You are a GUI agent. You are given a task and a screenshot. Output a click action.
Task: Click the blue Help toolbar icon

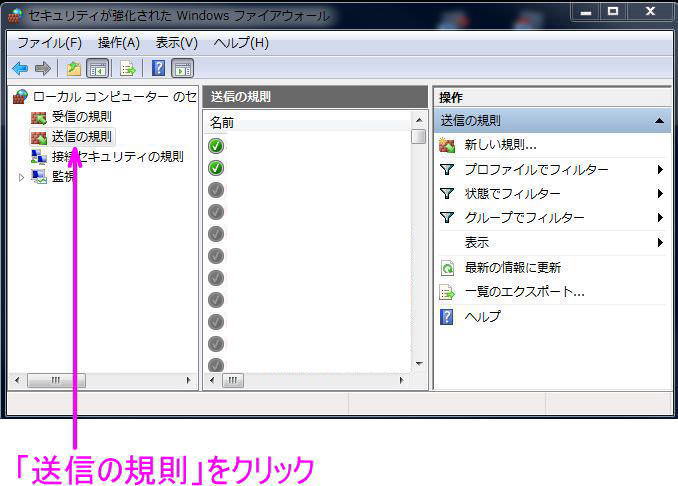point(159,68)
